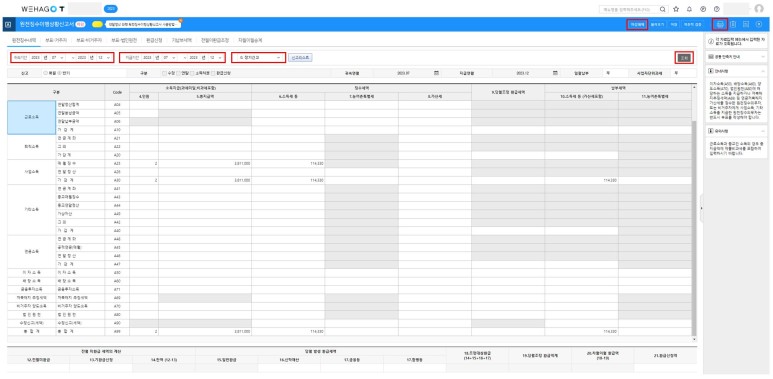
Task: Open 귀속기간 start month dropdown showing 07
Action: coord(57,58)
